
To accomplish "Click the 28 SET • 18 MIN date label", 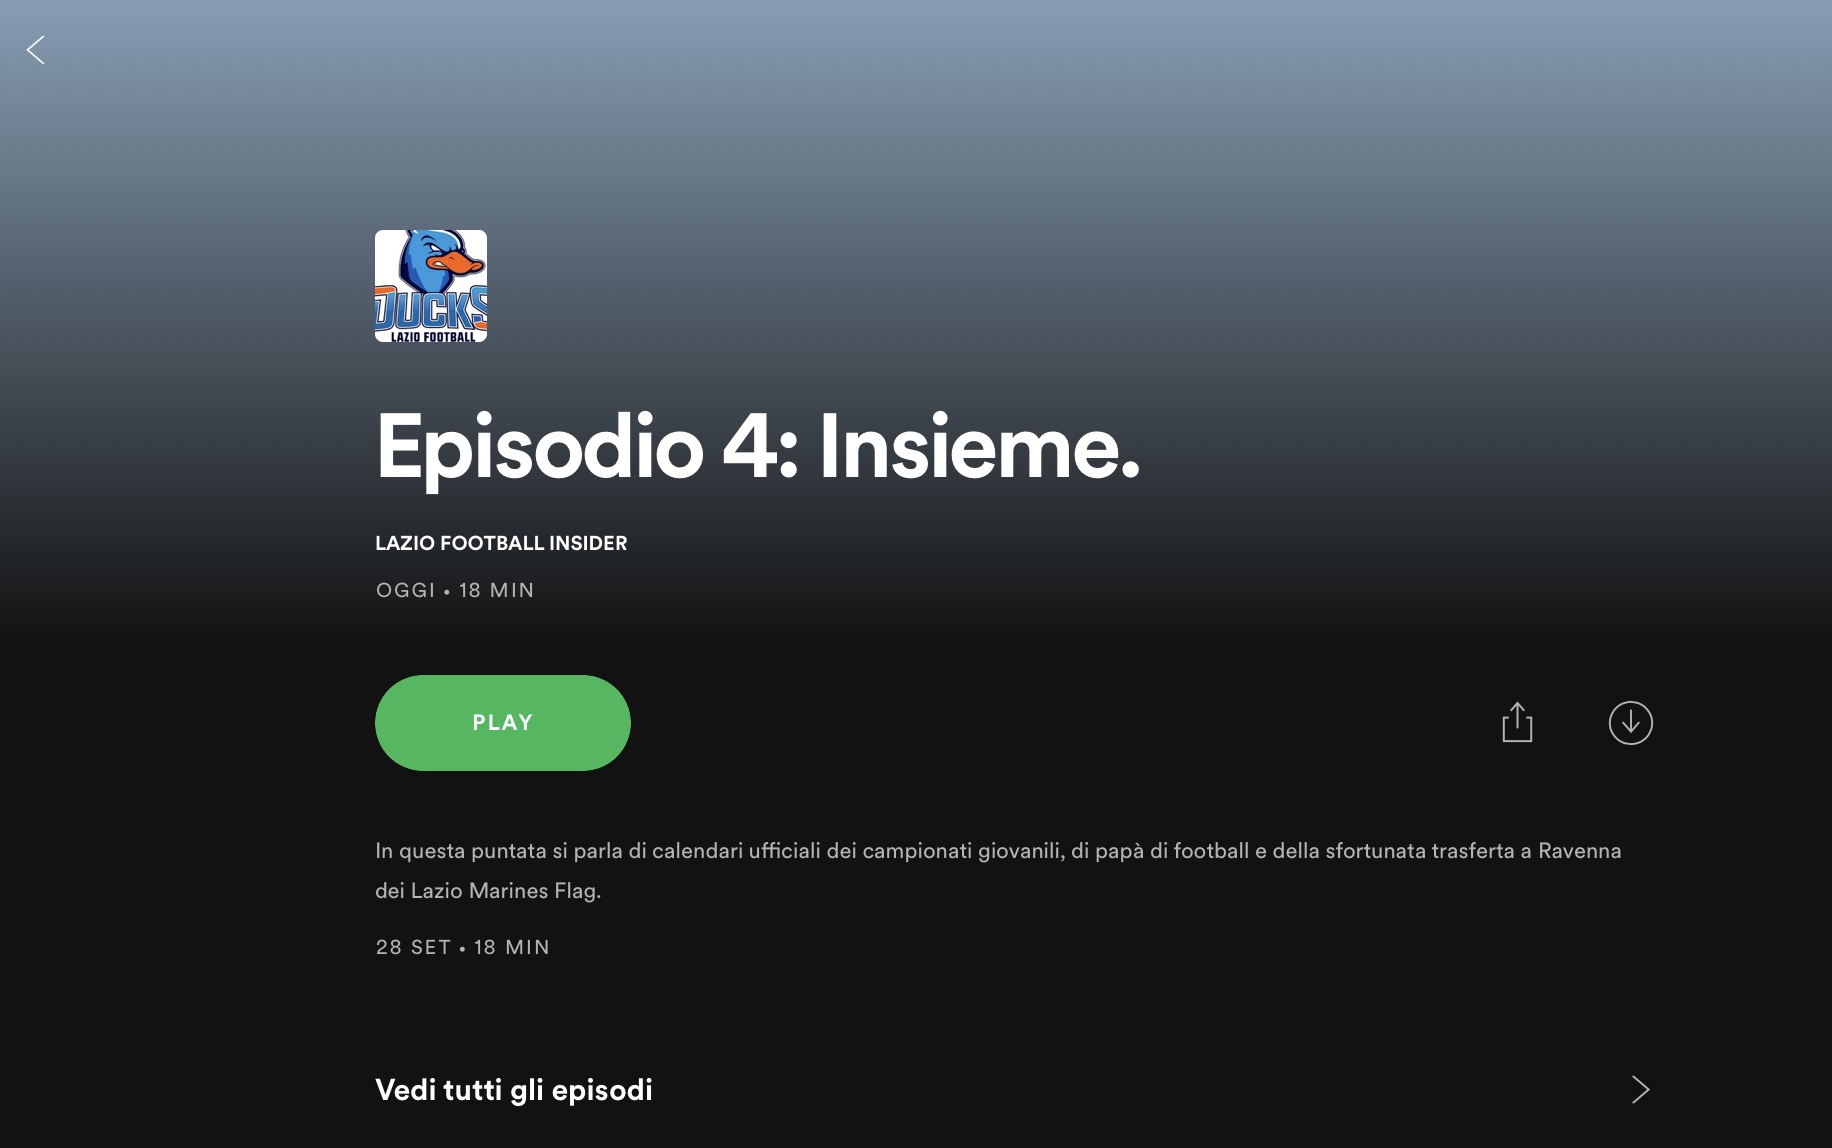I will click(463, 947).
